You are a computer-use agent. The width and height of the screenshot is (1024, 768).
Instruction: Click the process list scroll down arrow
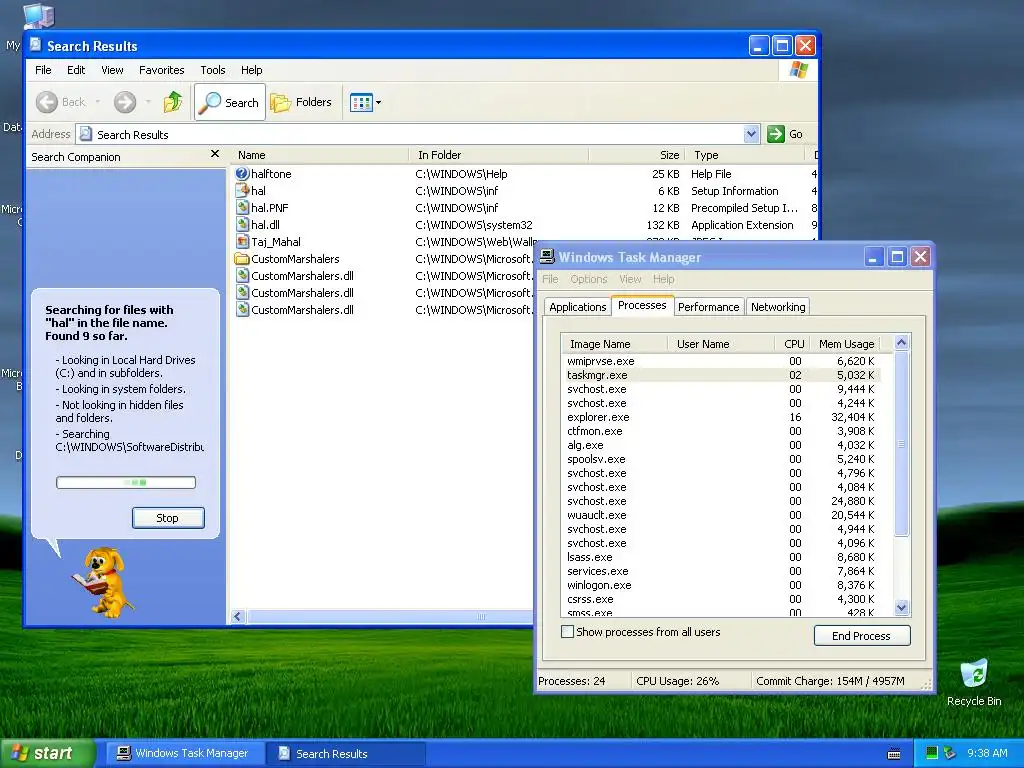(901, 607)
